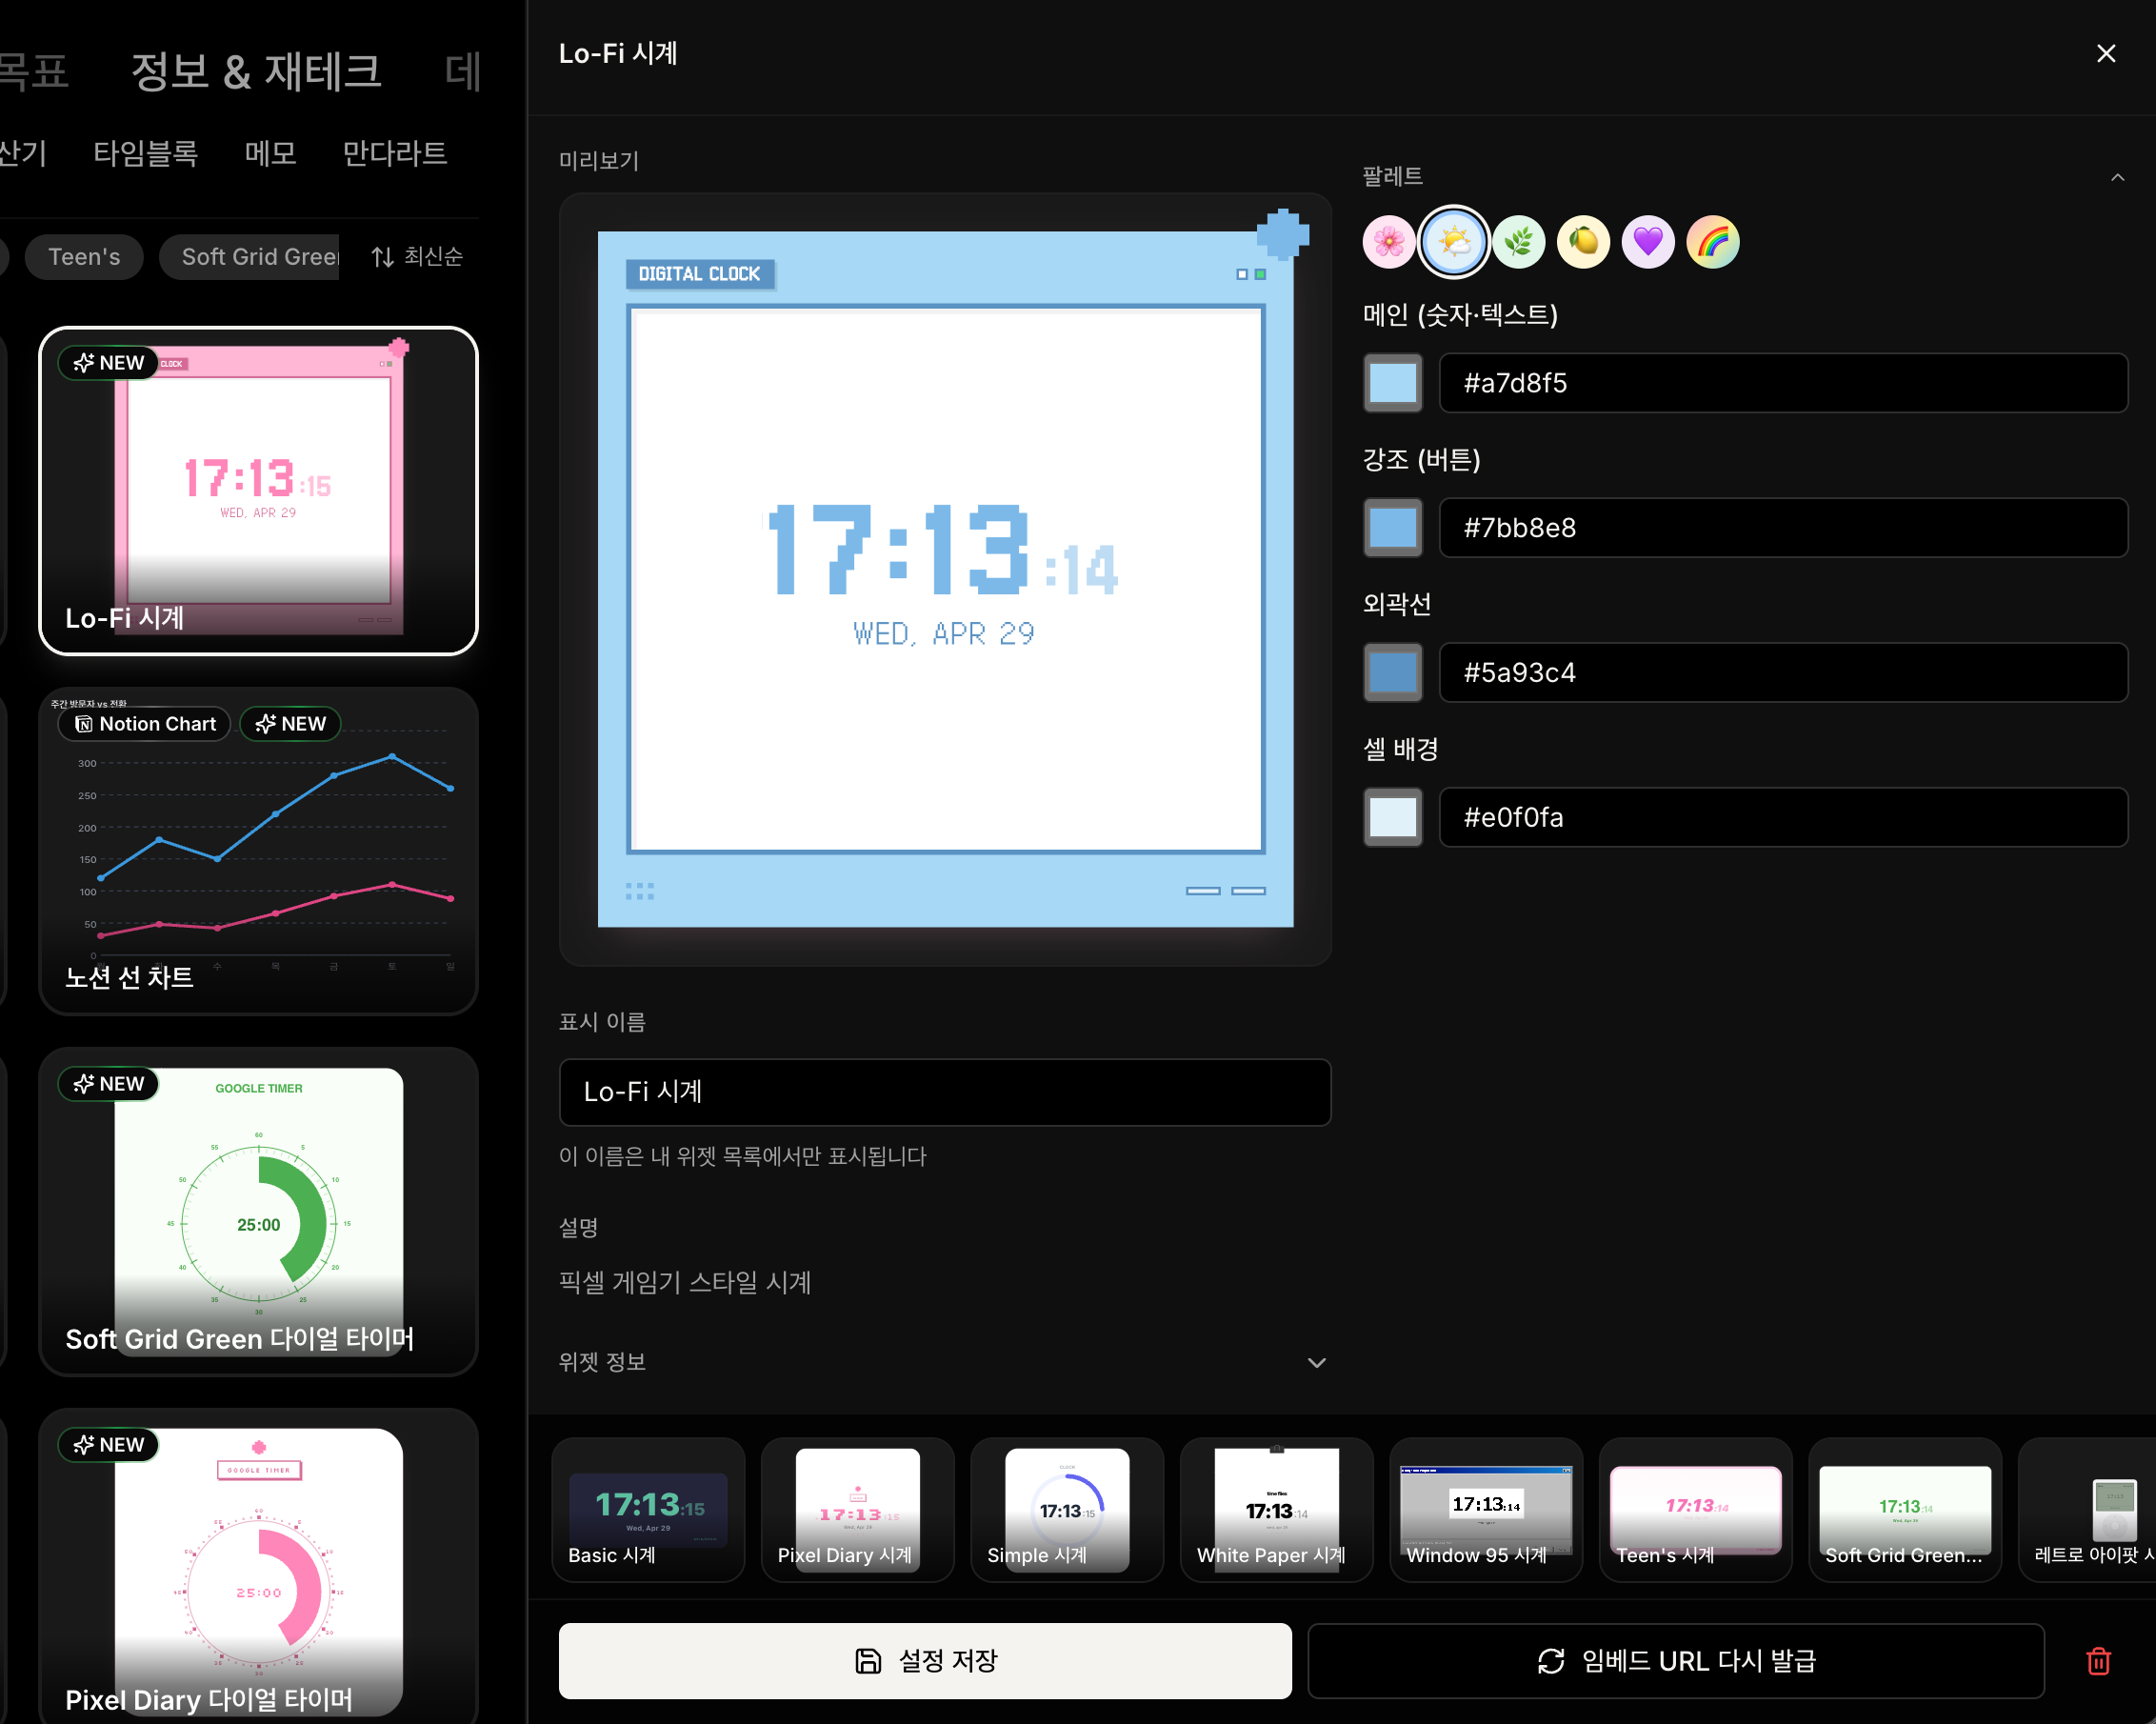Edit the 표시 이름 text field
Image resolution: width=2156 pixels, height=1724 pixels.
(x=945, y=1092)
